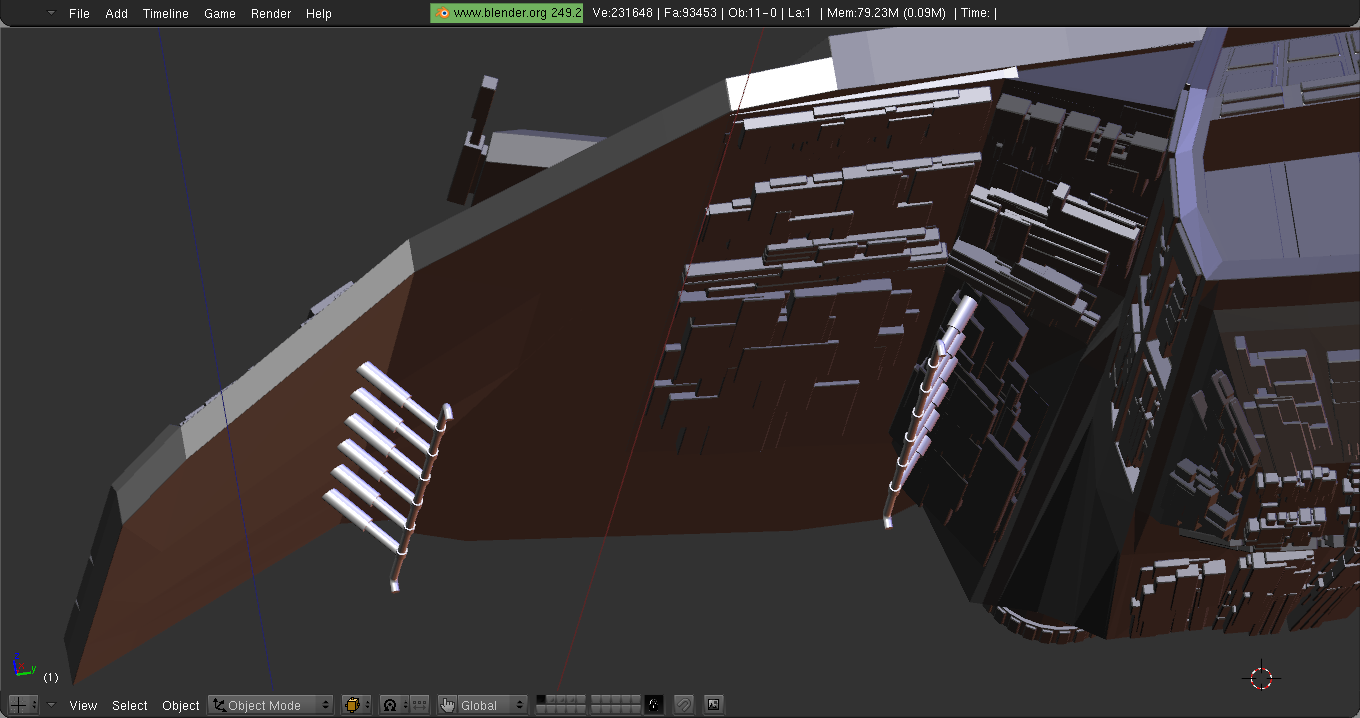
Task: Click the render this window image icon
Action: coord(713,705)
